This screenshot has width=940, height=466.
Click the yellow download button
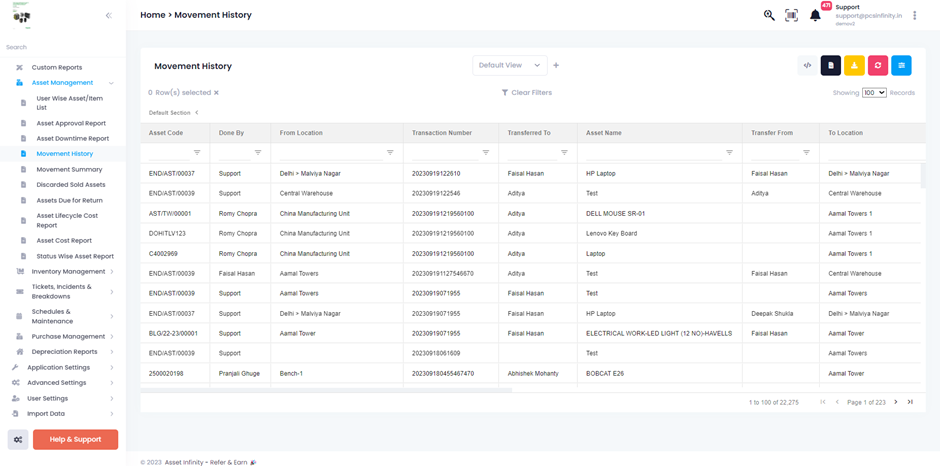click(x=854, y=65)
